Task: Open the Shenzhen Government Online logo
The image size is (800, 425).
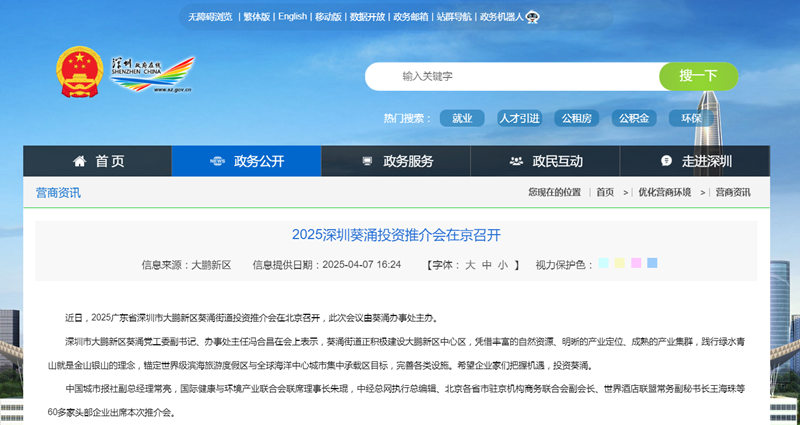Action: pos(153,74)
